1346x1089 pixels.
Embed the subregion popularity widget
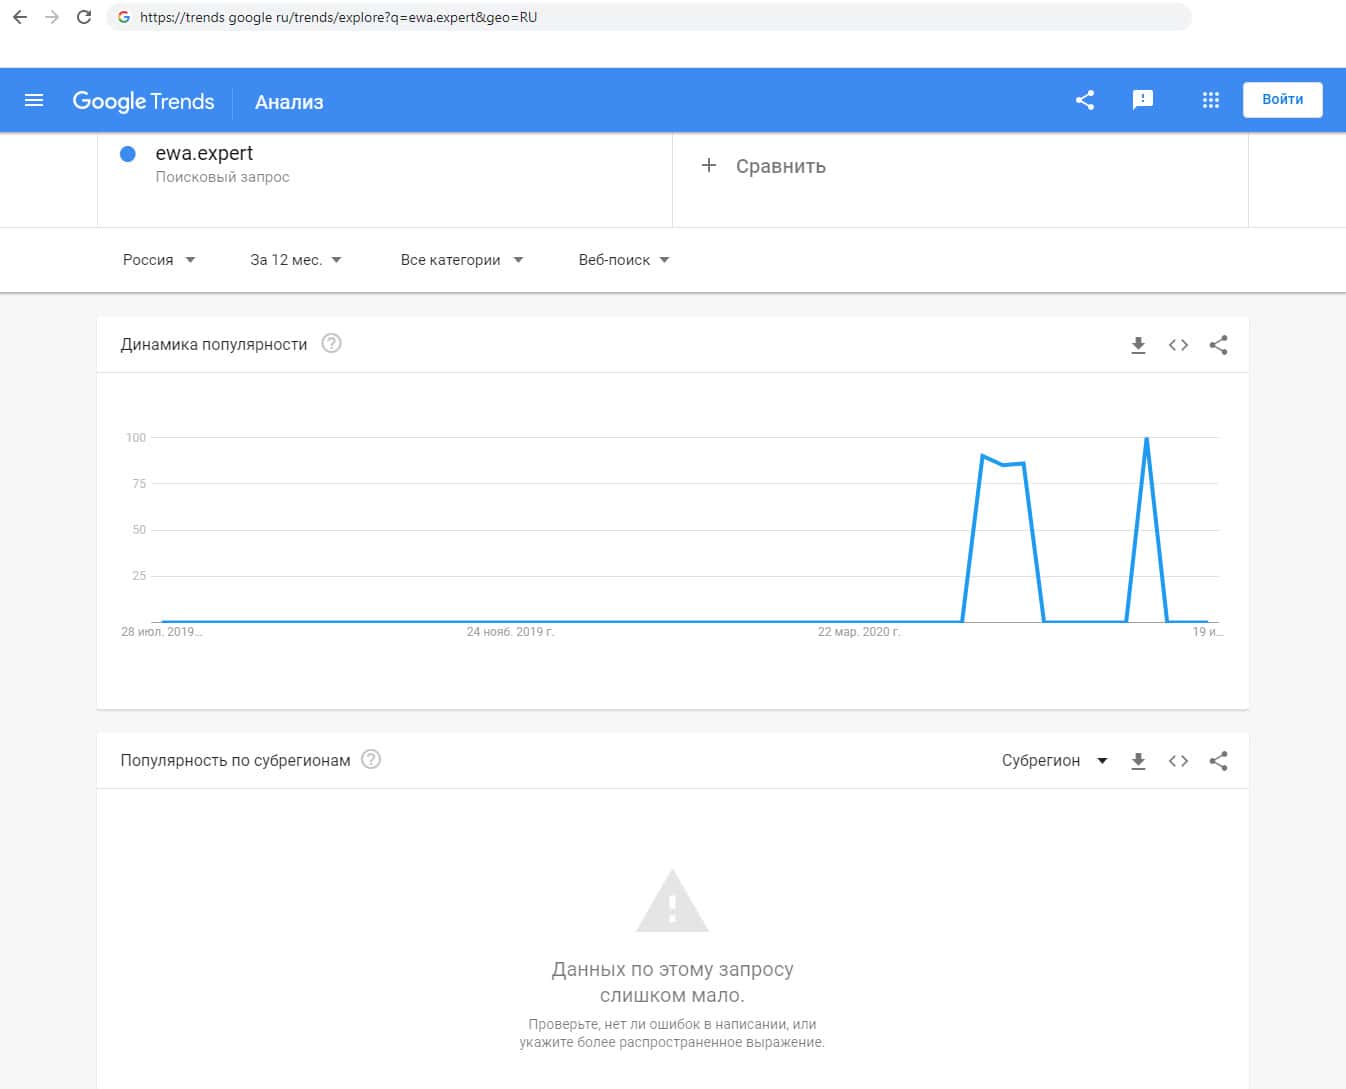pos(1178,761)
